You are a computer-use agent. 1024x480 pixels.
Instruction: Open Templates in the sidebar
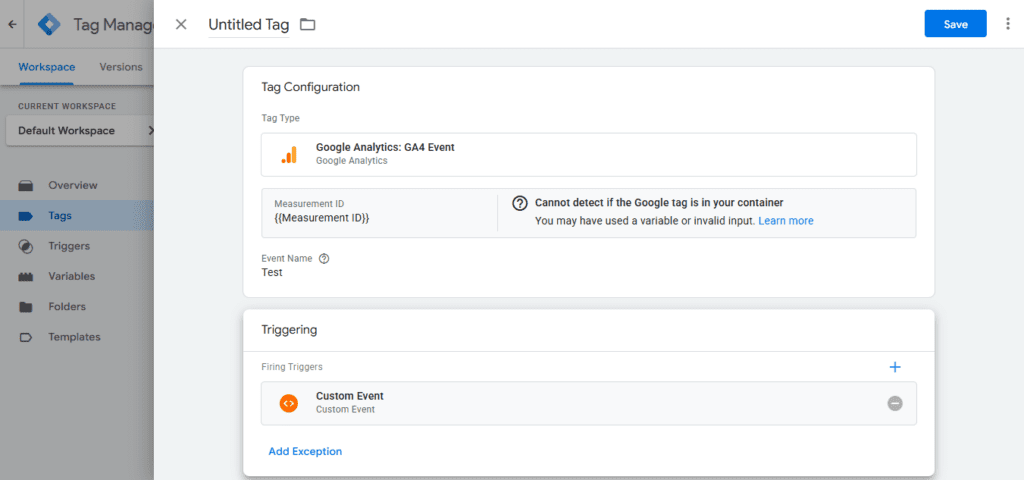pos(74,337)
